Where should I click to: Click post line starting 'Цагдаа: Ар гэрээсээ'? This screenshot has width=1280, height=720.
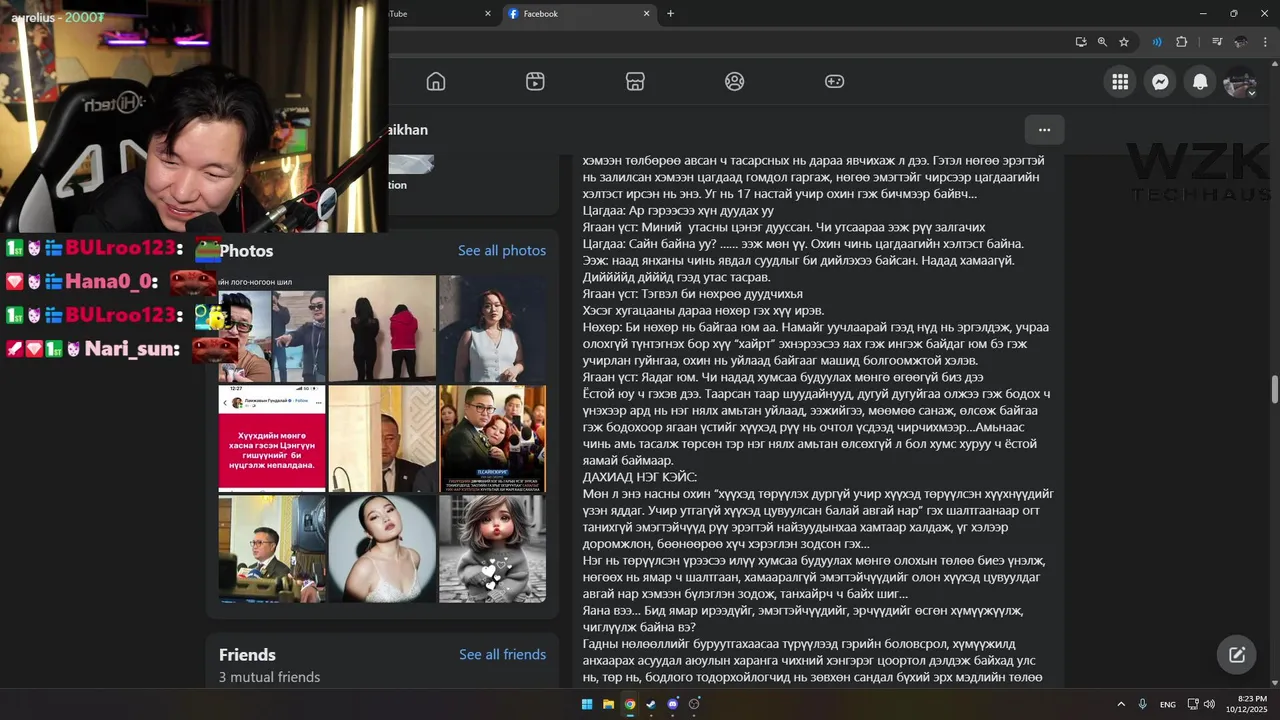(678, 211)
